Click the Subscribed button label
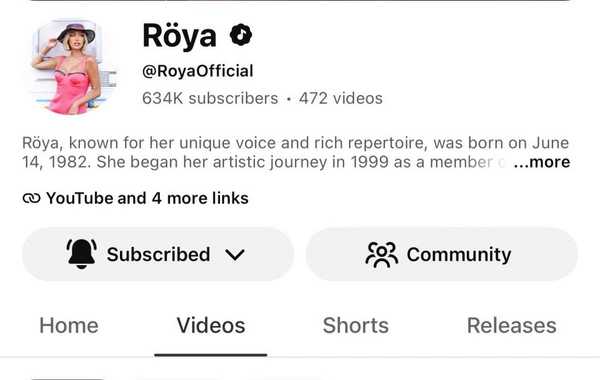This screenshot has width=600, height=380. [158, 254]
